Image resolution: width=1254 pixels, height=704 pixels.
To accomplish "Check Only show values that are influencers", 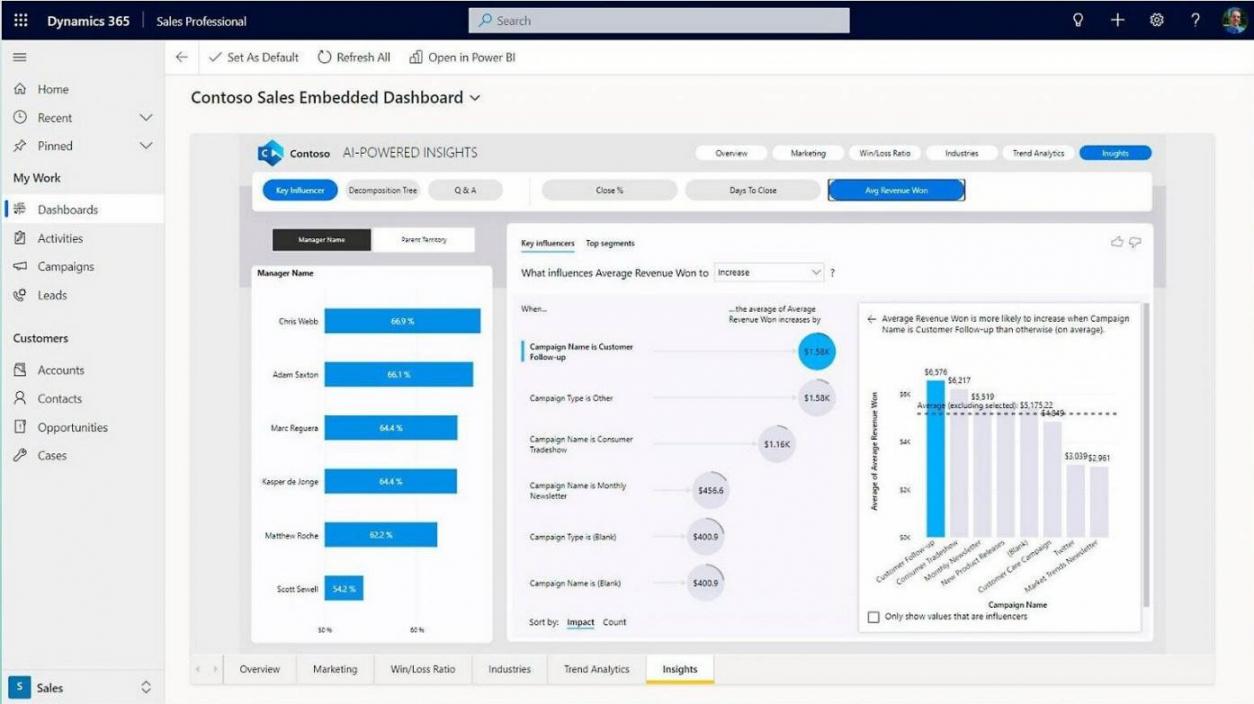I will 874,617.
